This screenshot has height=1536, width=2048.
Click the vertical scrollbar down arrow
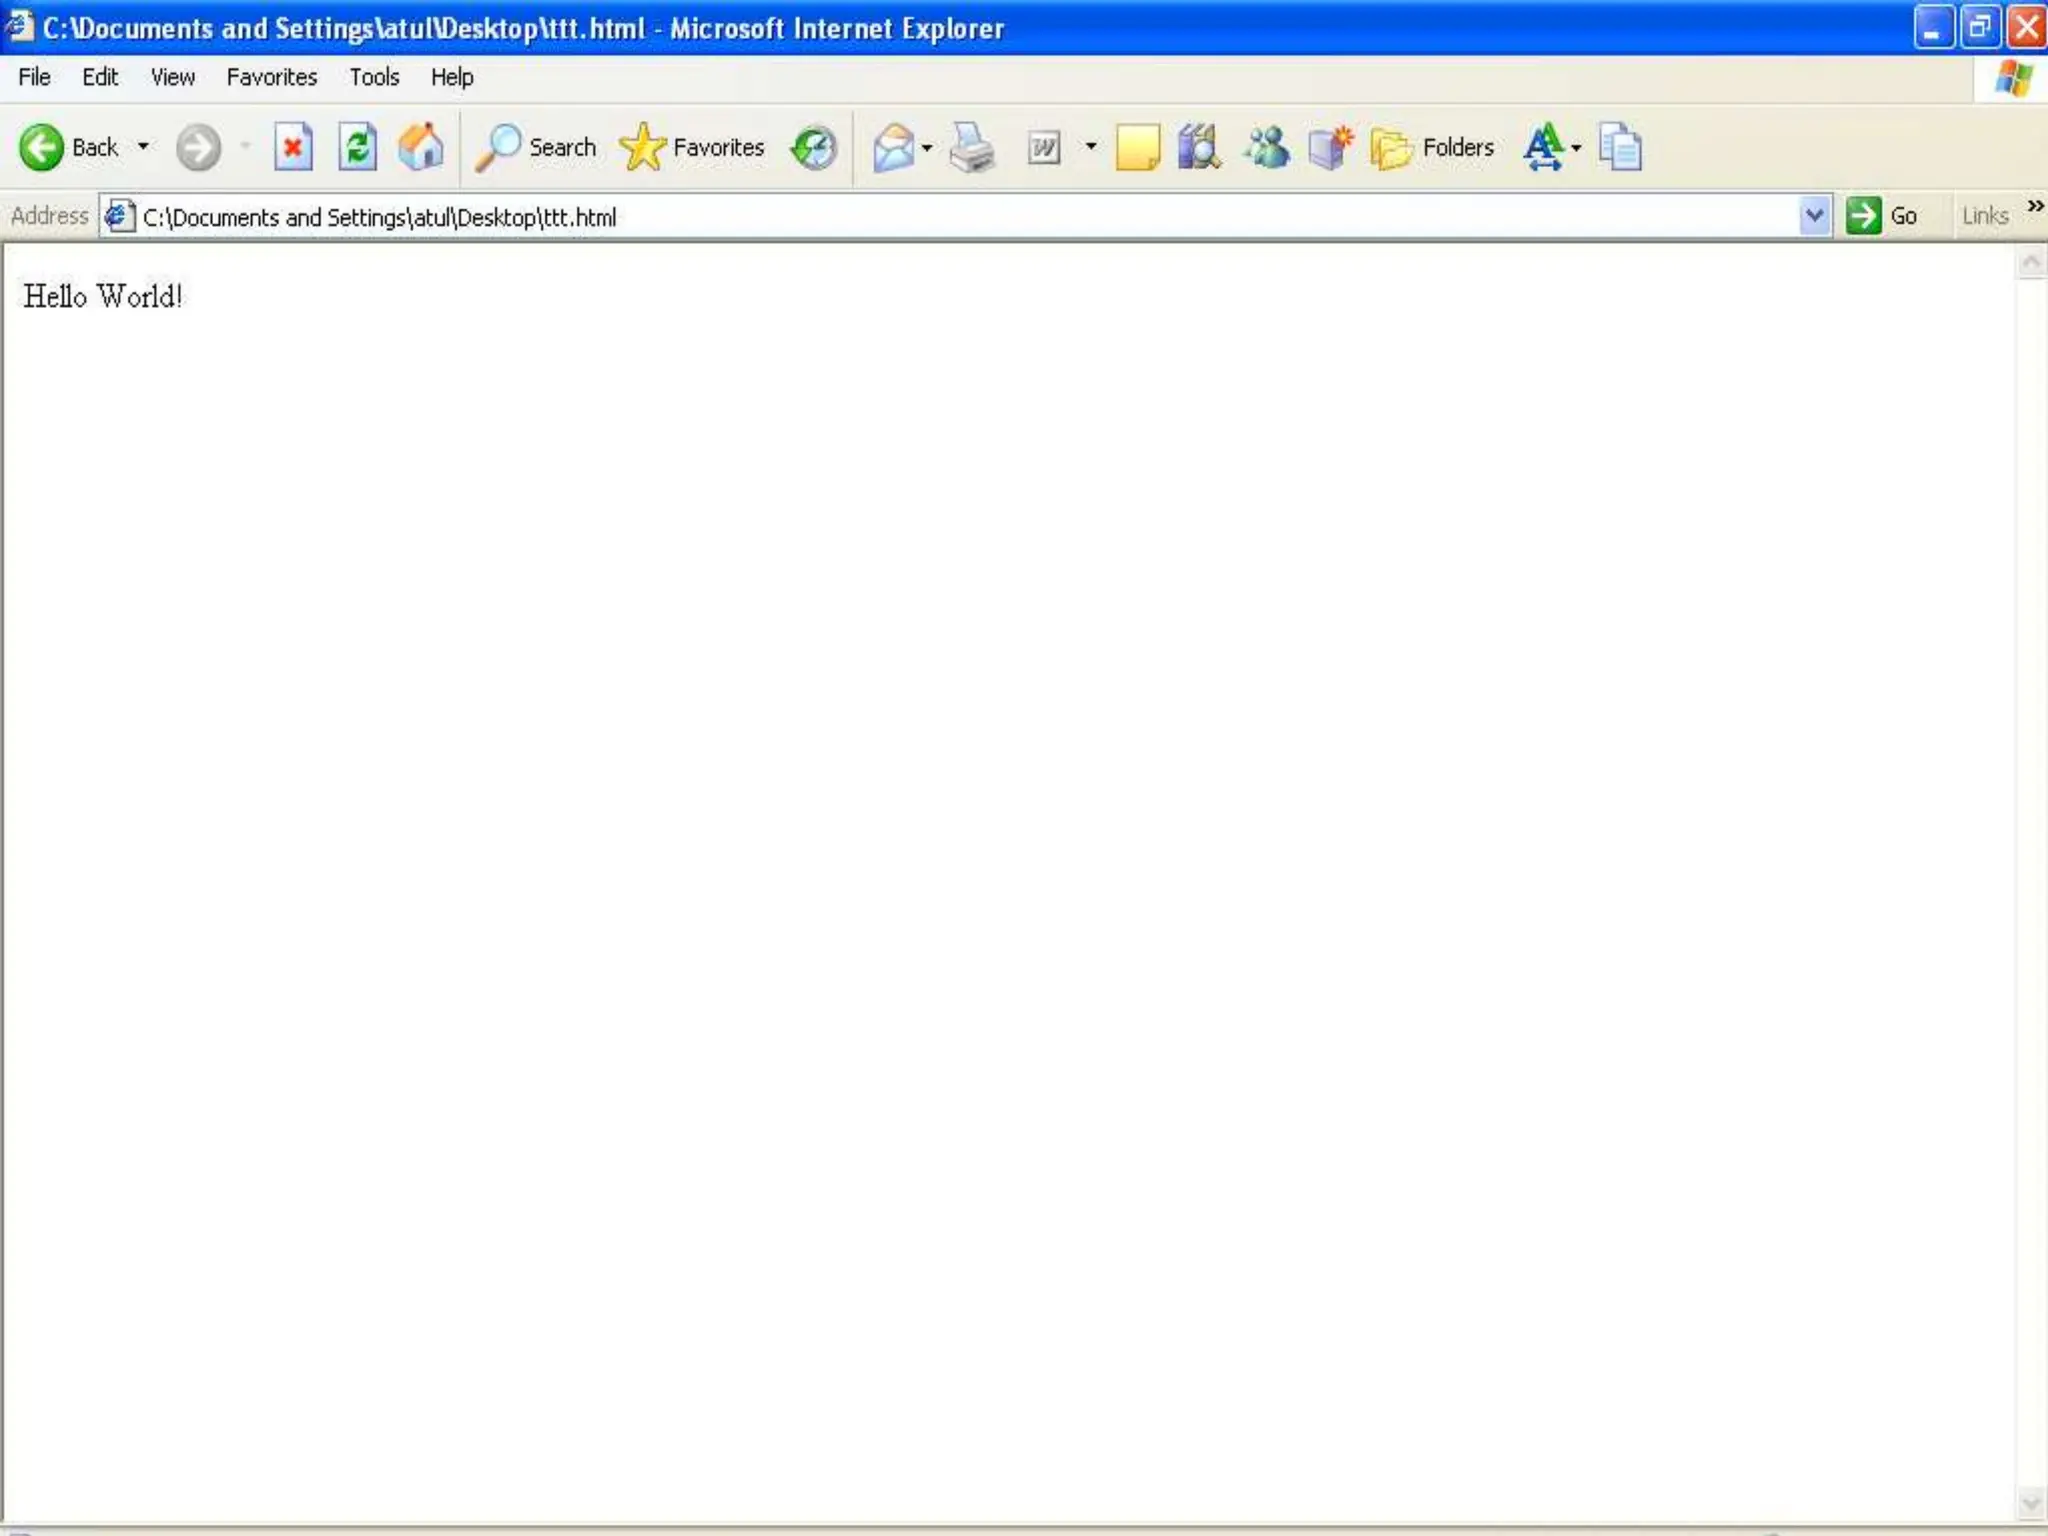(x=2030, y=1502)
